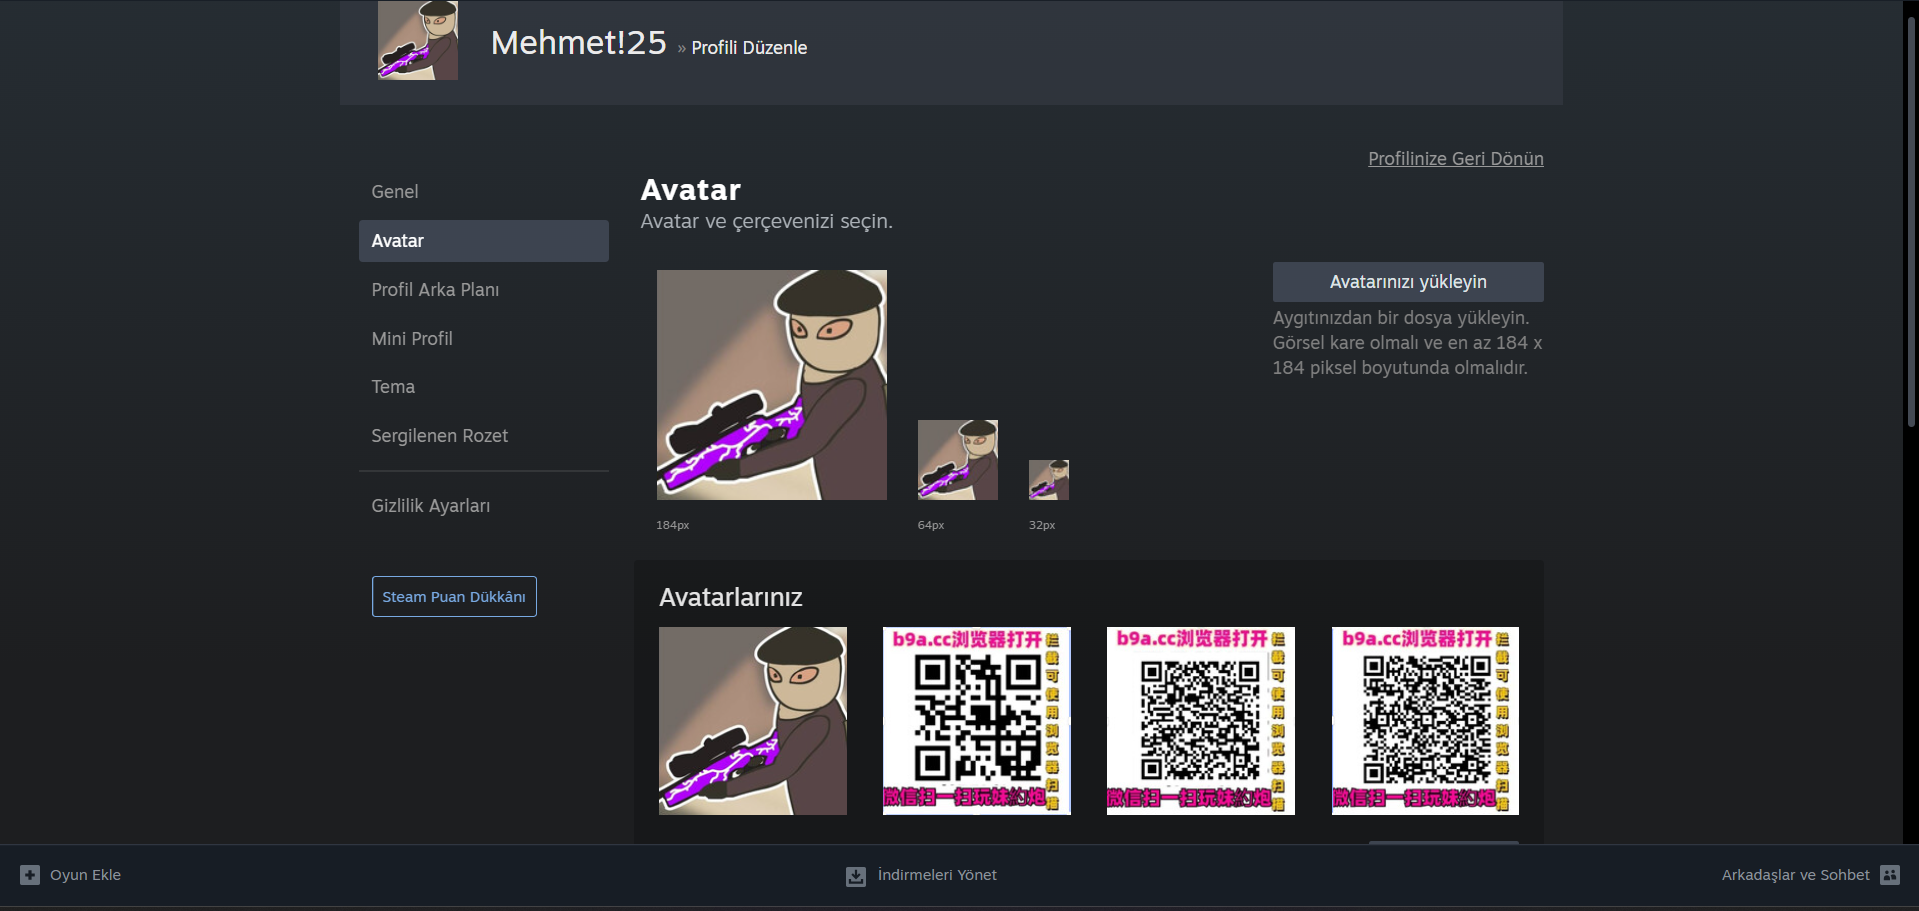
Task: Follow the Profilinize Geri Dönün link
Action: pos(1456,159)
